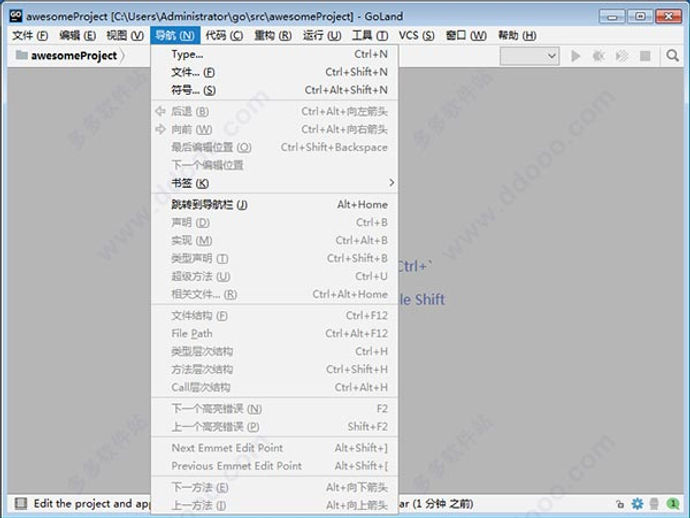Click the 实现 (M) menu entry

coord(275,241)
